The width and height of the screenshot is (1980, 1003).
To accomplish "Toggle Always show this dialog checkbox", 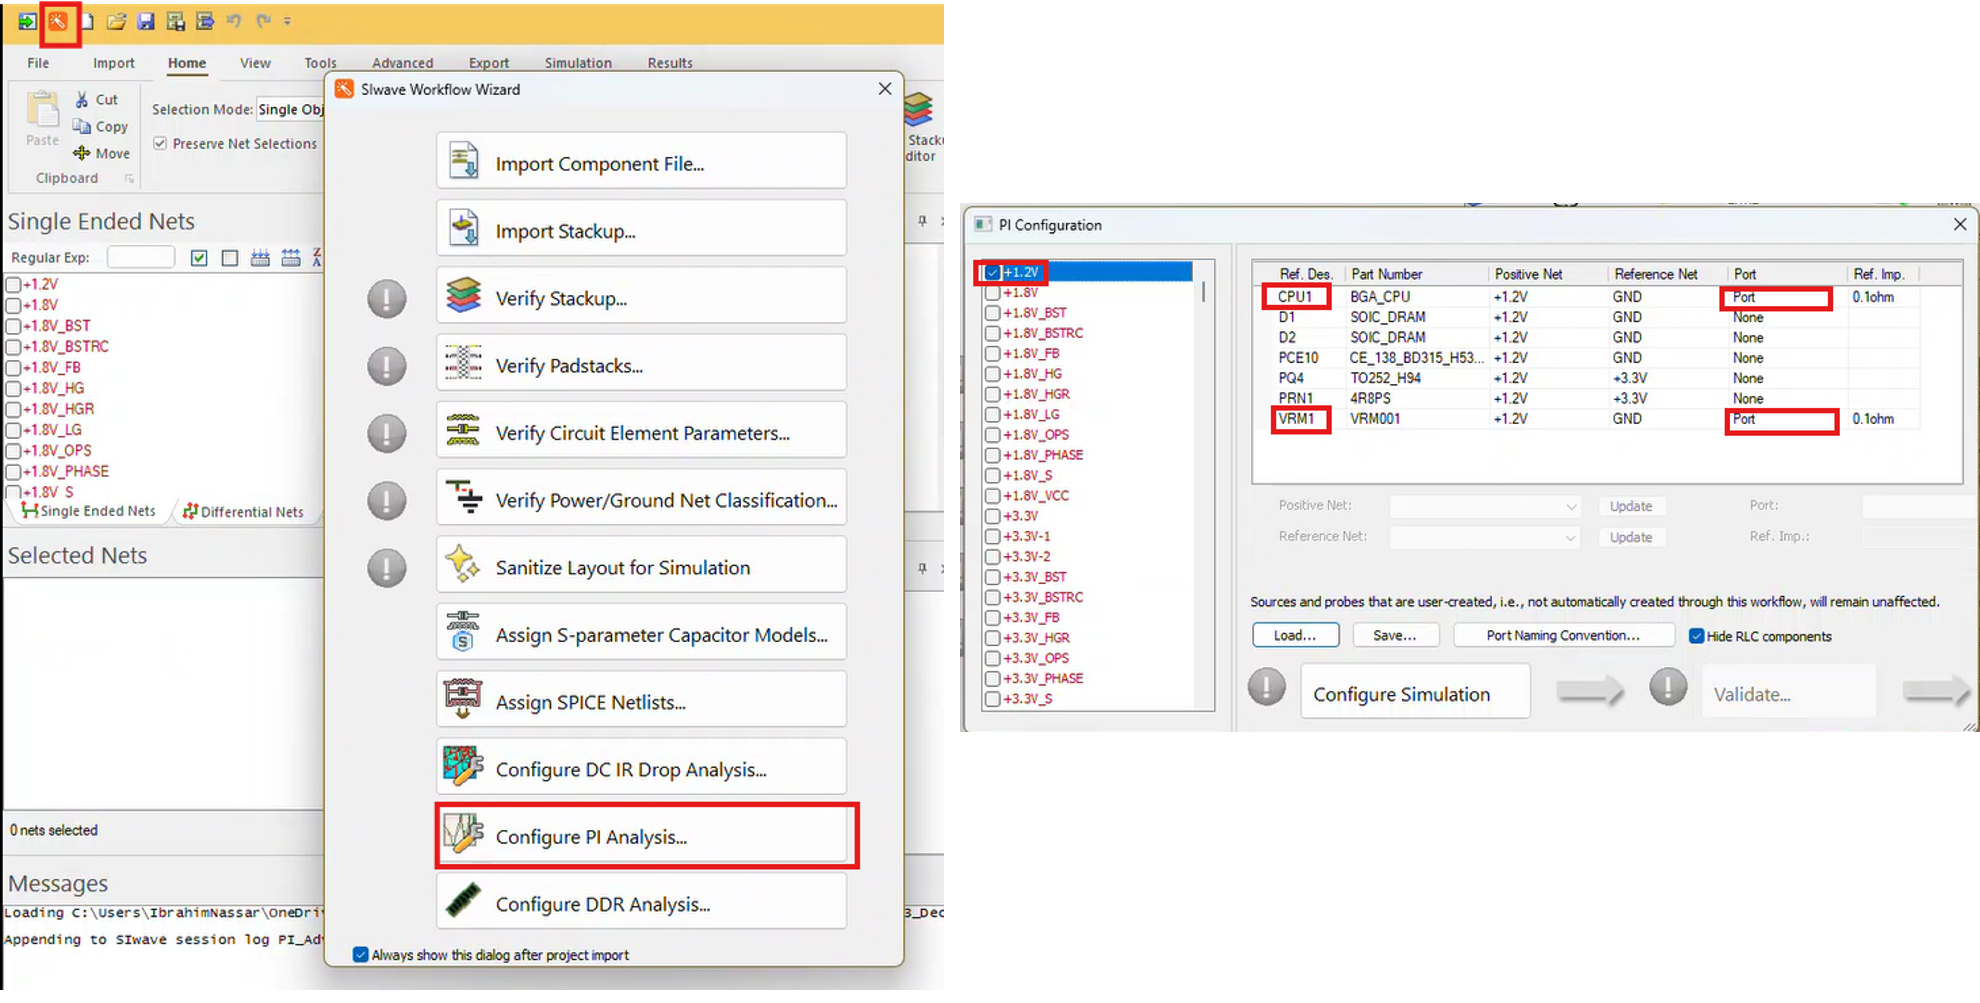I will point(361,955).
